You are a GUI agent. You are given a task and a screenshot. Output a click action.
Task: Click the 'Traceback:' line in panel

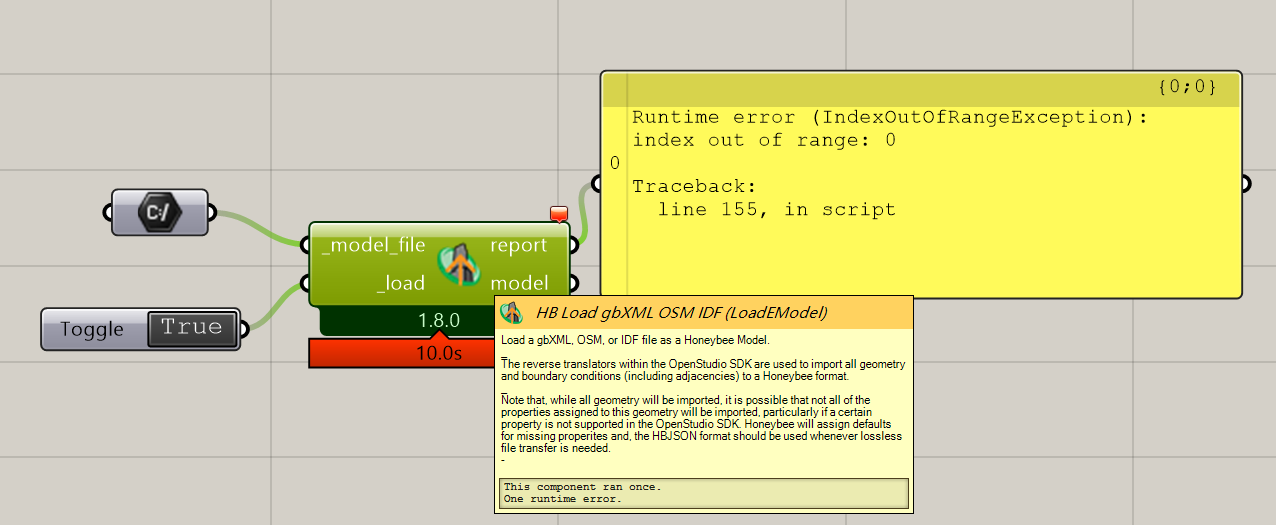[x=696, y=186]
